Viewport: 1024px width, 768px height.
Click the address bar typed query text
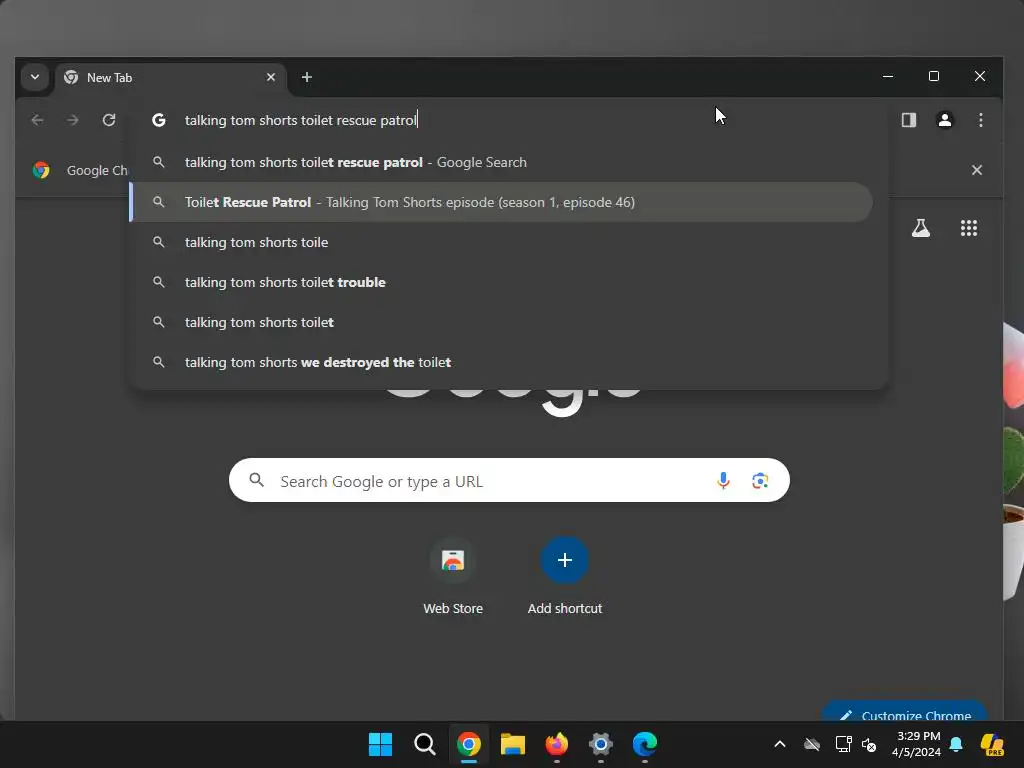pyautogui.click(x=300, y=120)
